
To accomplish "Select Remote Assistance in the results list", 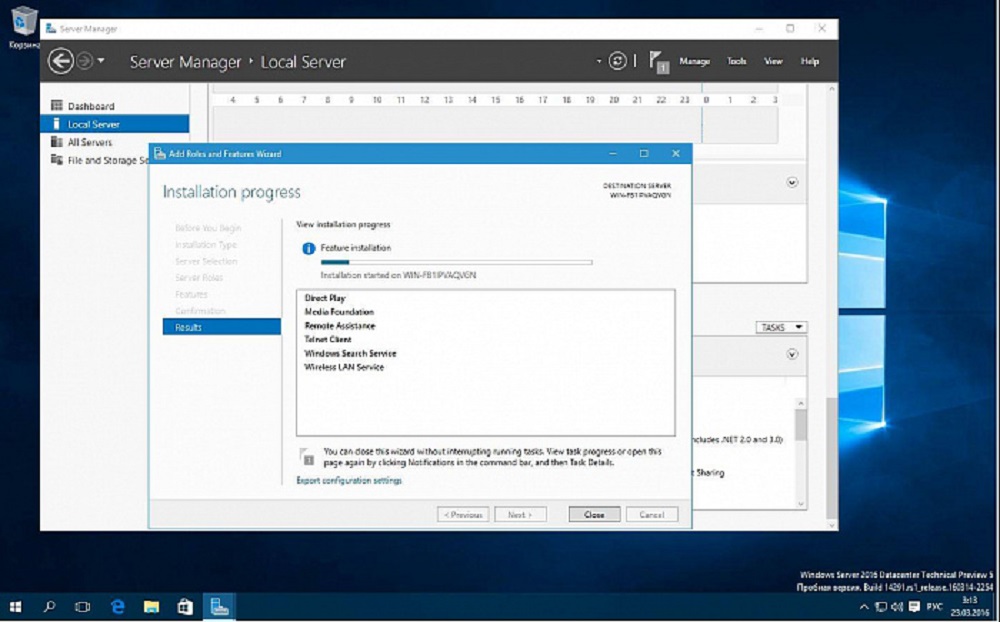I will [x=340, y=326].
